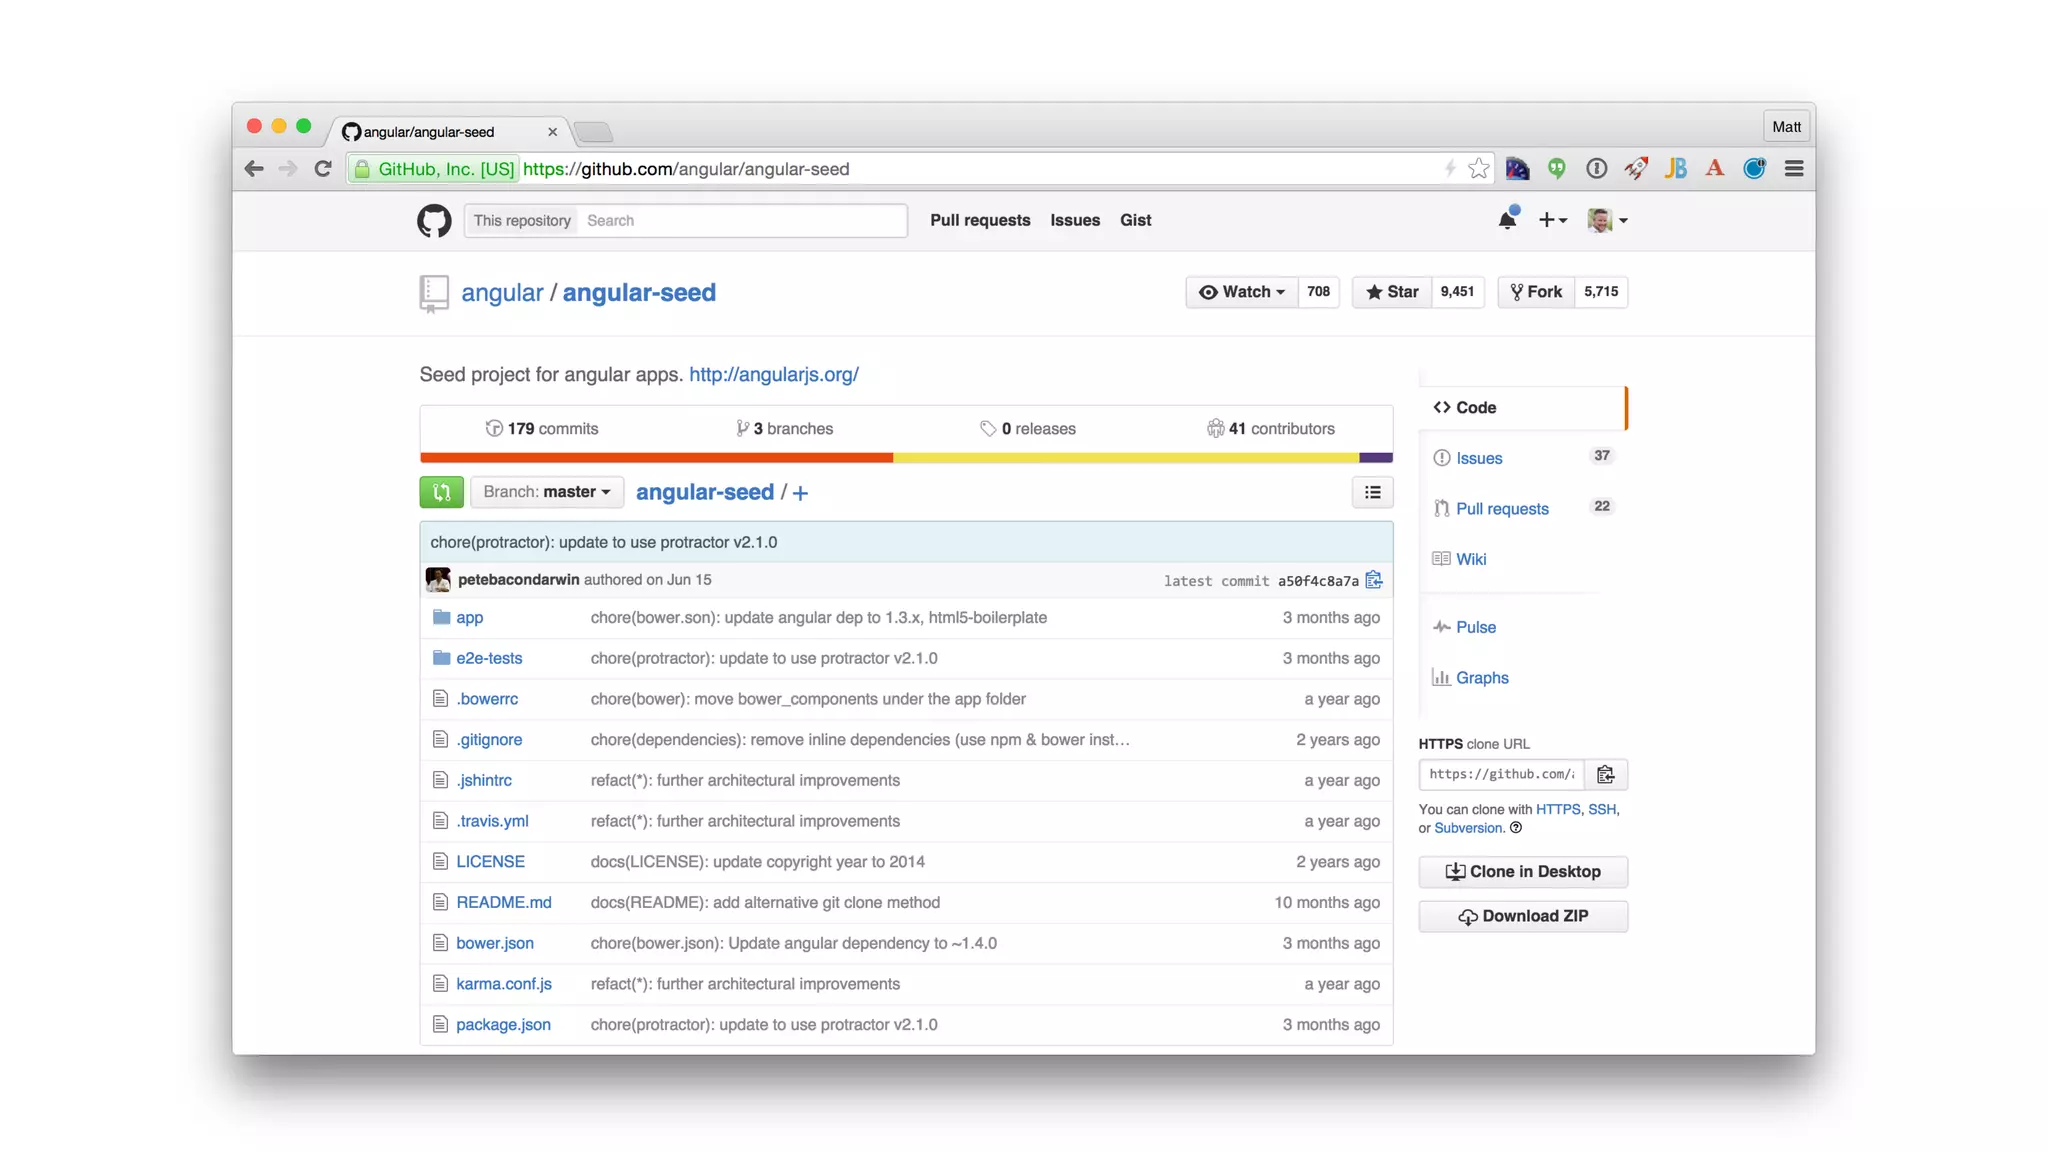Open notifications bell icon
Screen dimensions: 2048x1152
click(x=1508, y=219)
